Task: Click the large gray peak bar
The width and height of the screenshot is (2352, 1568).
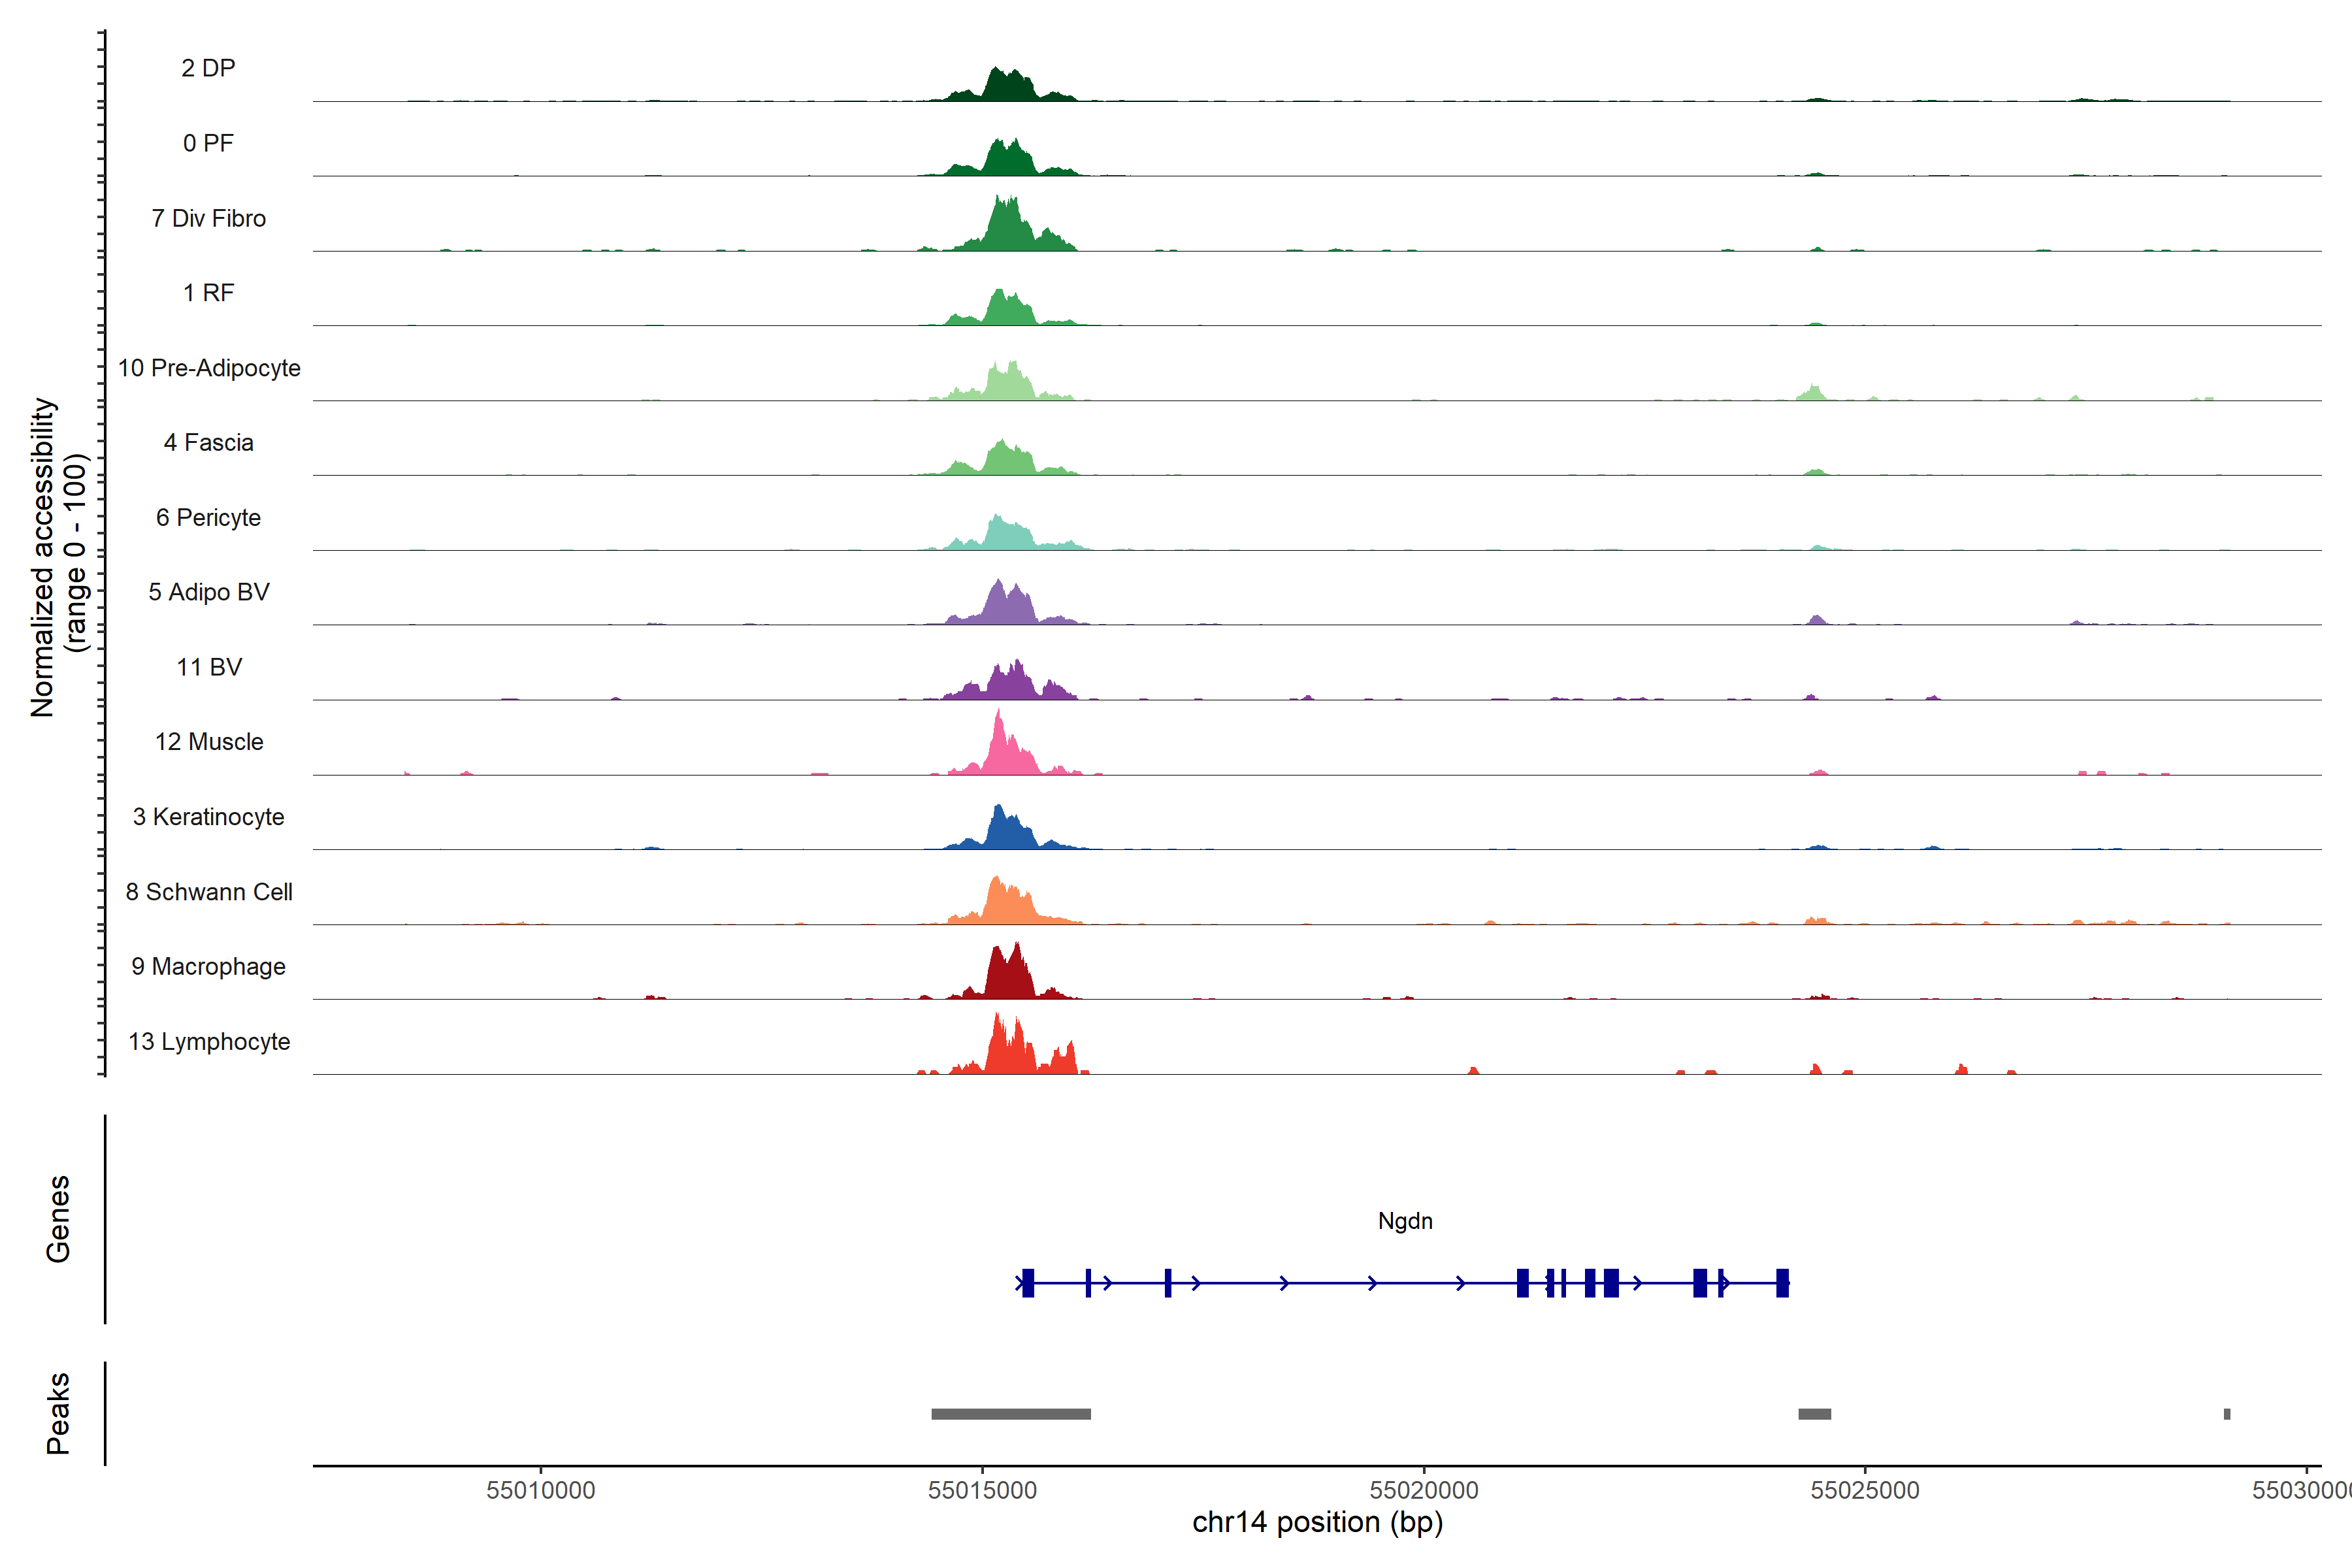Action: [x=1010, y=1414]
